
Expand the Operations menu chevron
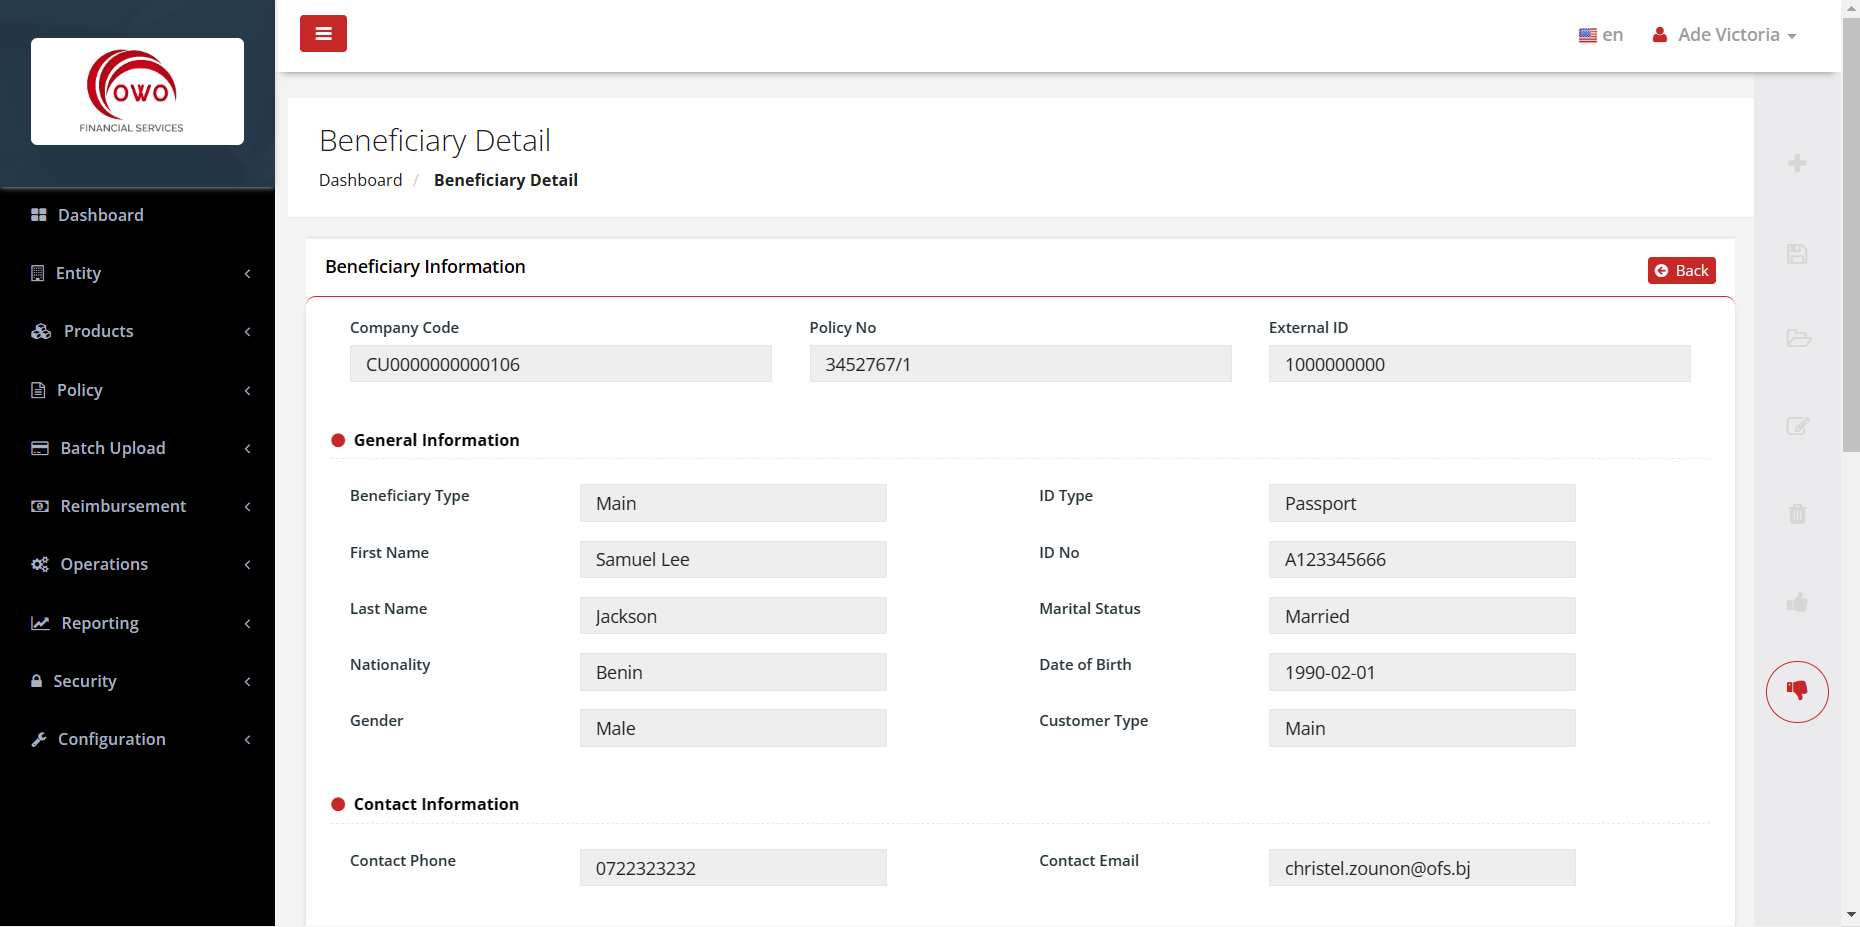point(247,564)
